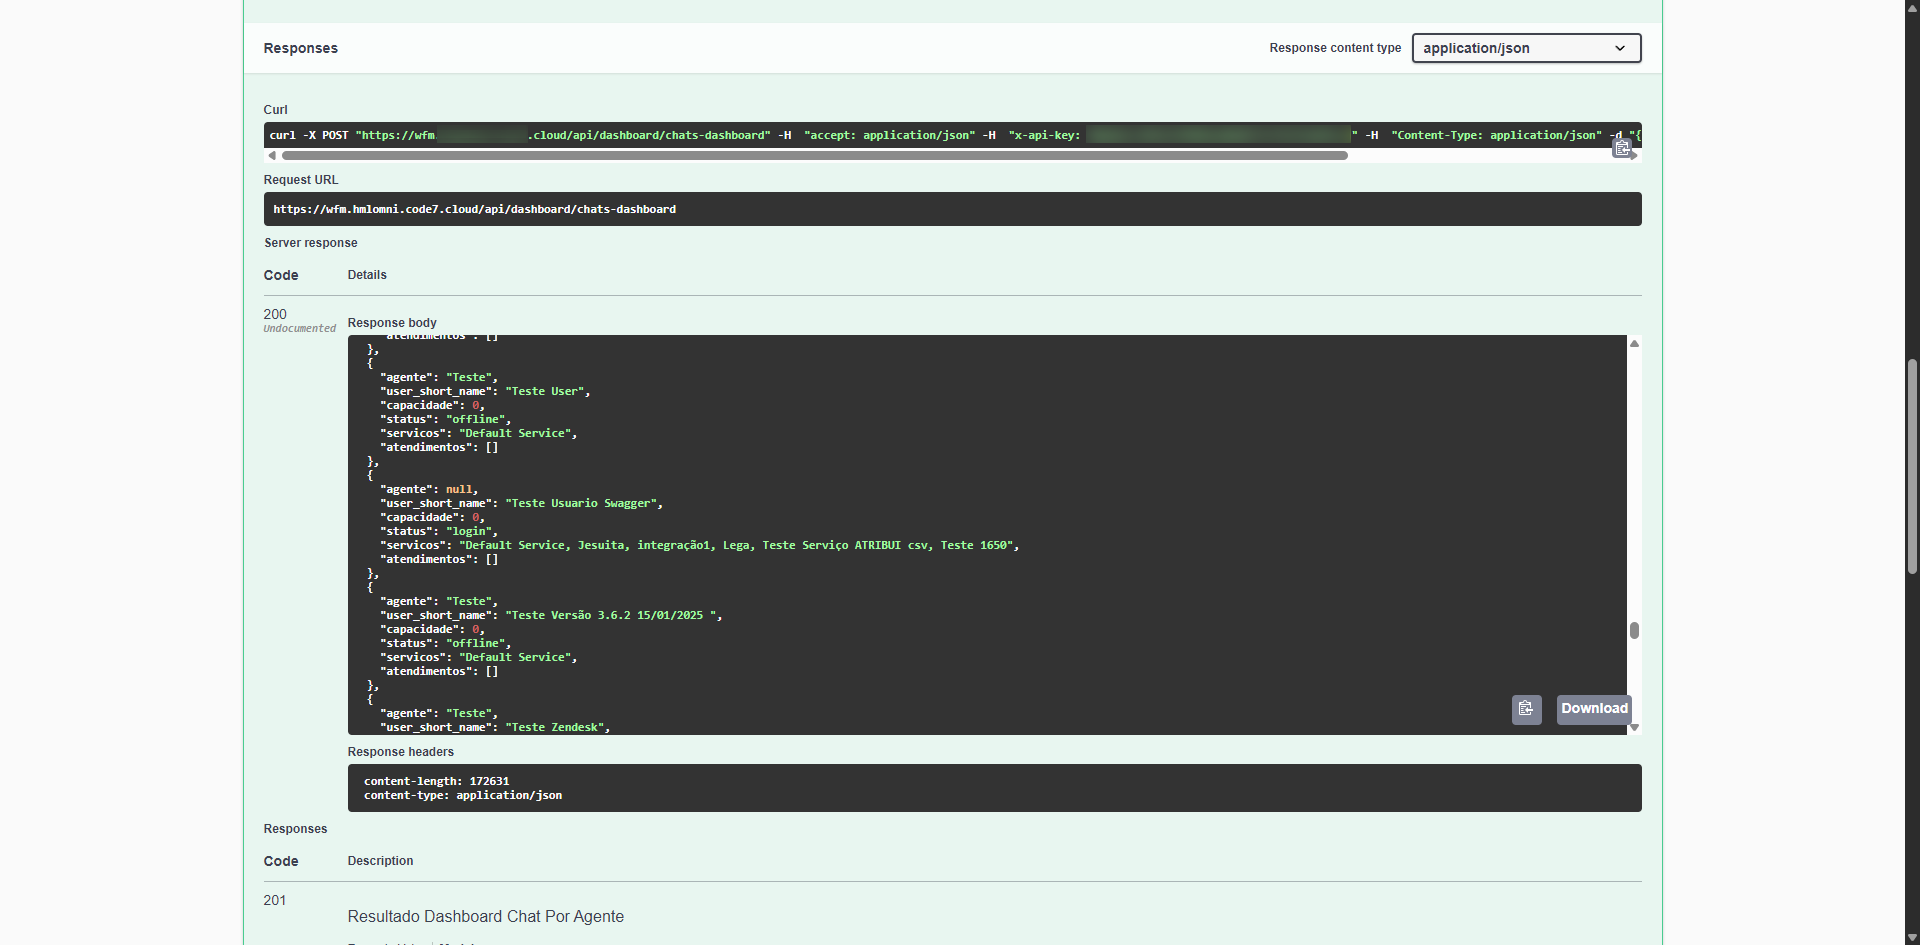Click the Curl label
The height and width of the screenshot is (945, 1920).
click(276, 110)
